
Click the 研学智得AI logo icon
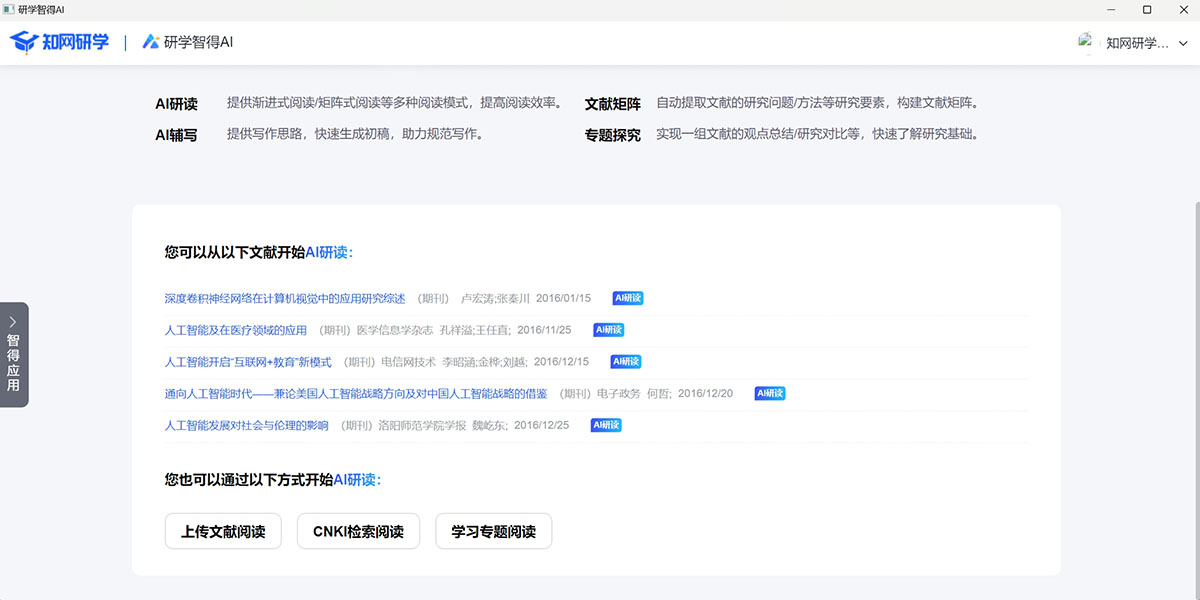151,42
